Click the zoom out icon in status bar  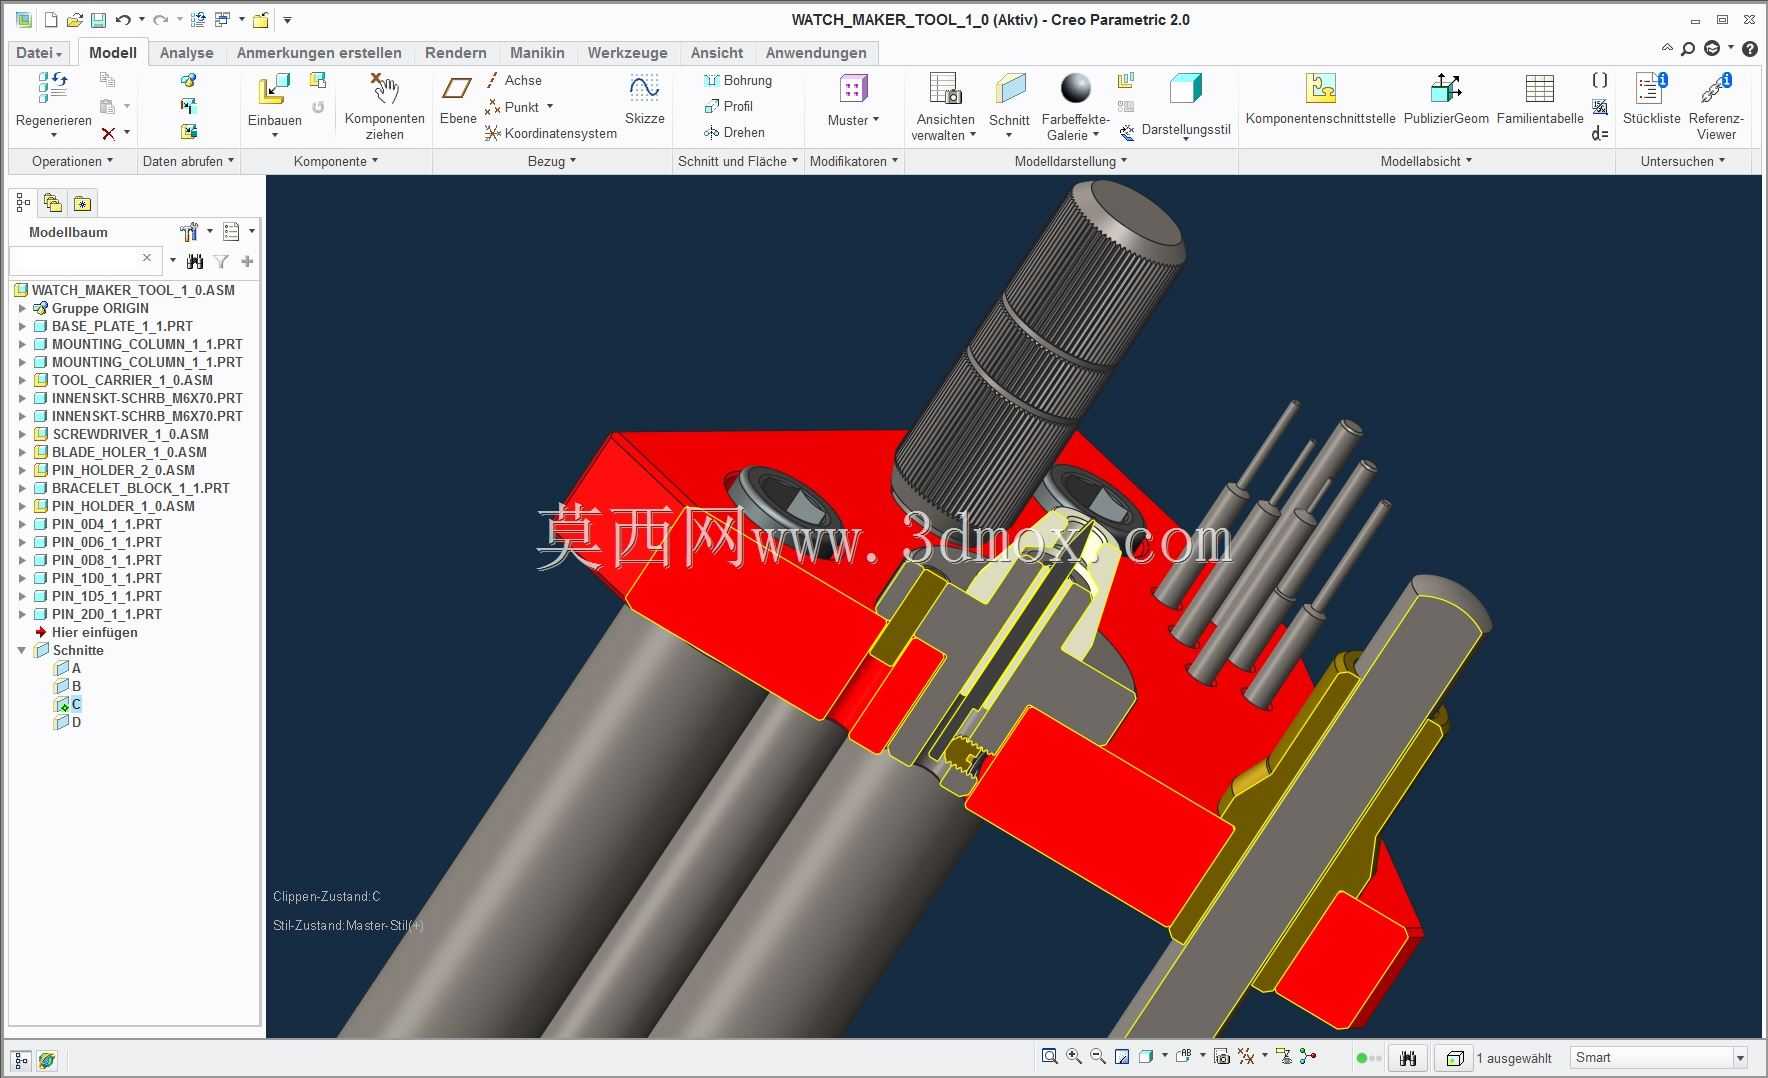[1098, 1056]
